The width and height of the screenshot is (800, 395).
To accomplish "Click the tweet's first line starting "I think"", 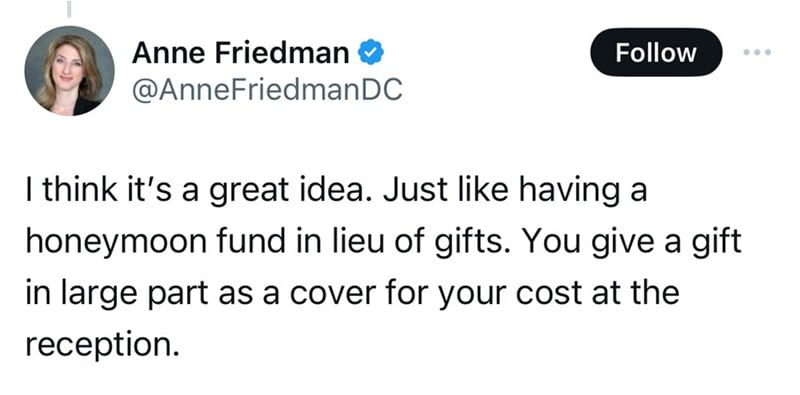I will [x=336, y=191].
